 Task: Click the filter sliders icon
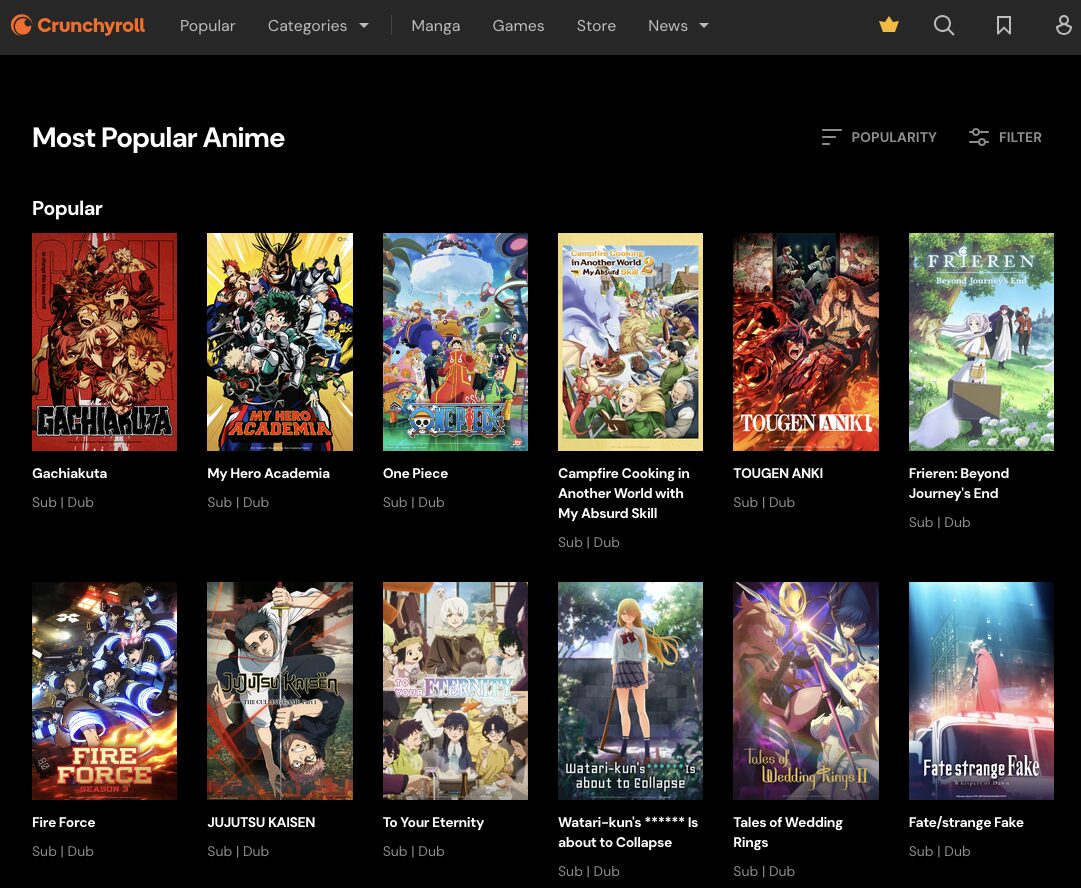click(x=979, y=137)
